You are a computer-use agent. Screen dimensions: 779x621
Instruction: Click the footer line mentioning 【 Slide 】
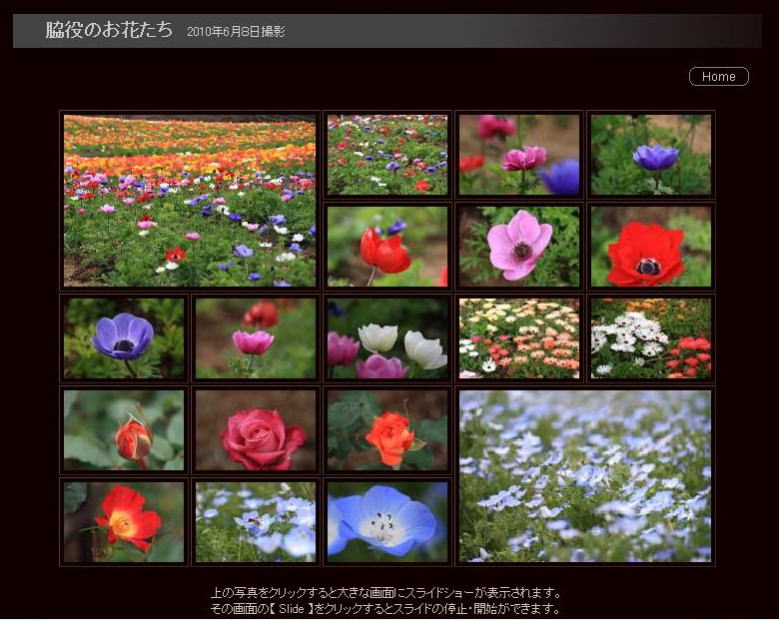386,609
